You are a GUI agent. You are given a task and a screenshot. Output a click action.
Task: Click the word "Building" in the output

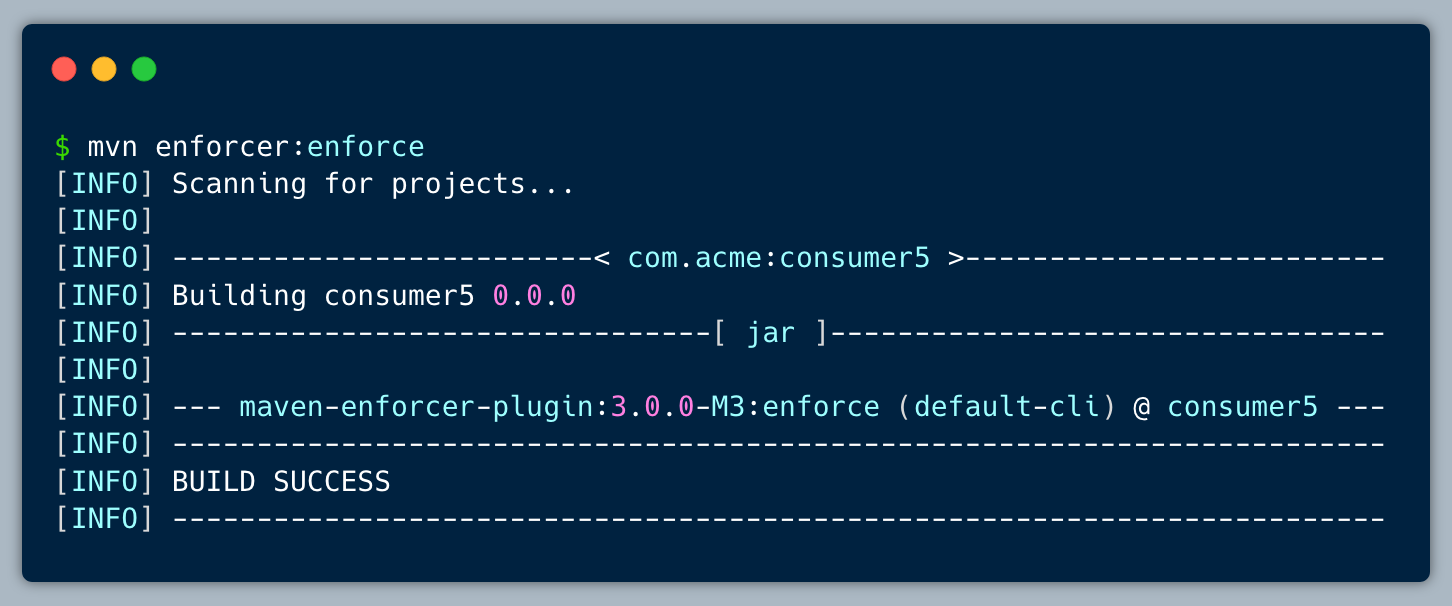(239, 296)
